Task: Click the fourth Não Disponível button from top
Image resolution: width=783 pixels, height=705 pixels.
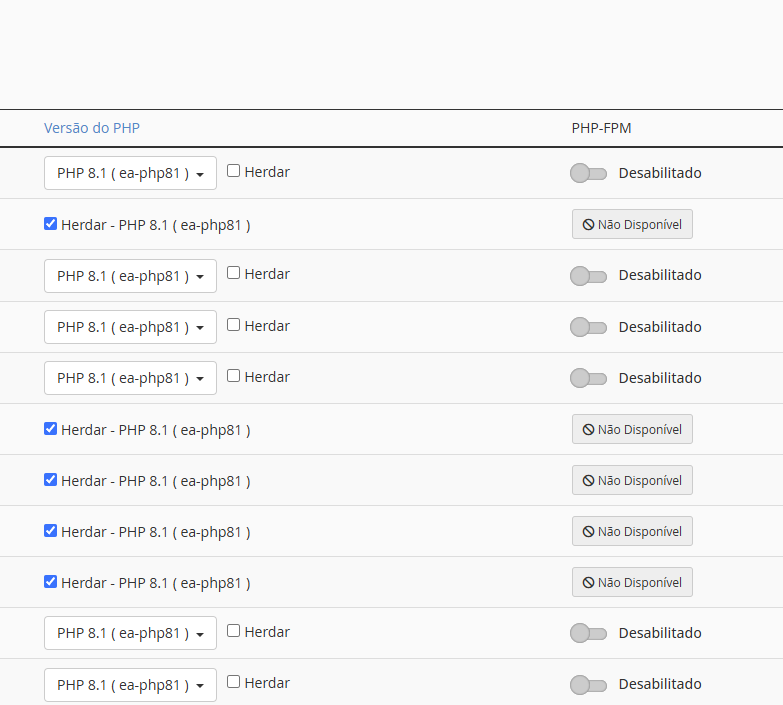Action: tap(632, 531)
